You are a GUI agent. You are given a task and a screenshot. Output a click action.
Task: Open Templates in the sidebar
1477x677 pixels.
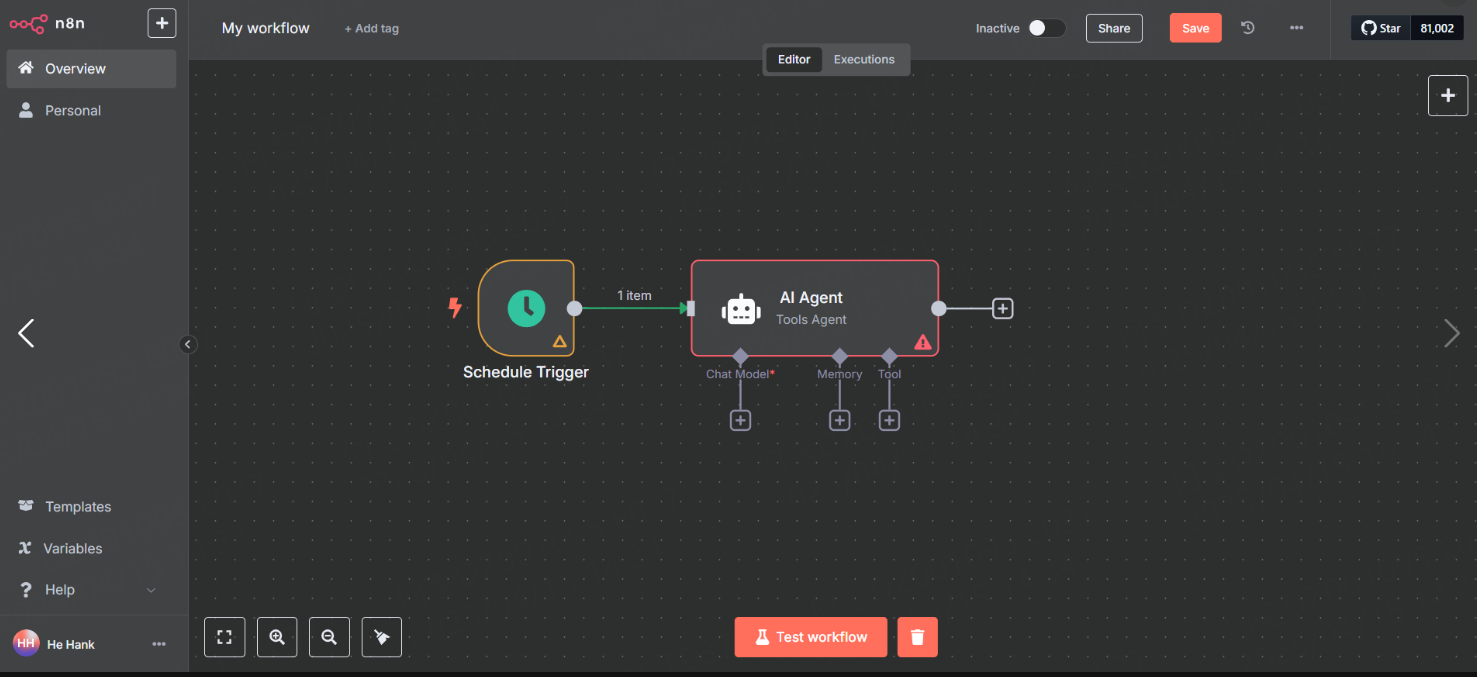tap(78, 507)
